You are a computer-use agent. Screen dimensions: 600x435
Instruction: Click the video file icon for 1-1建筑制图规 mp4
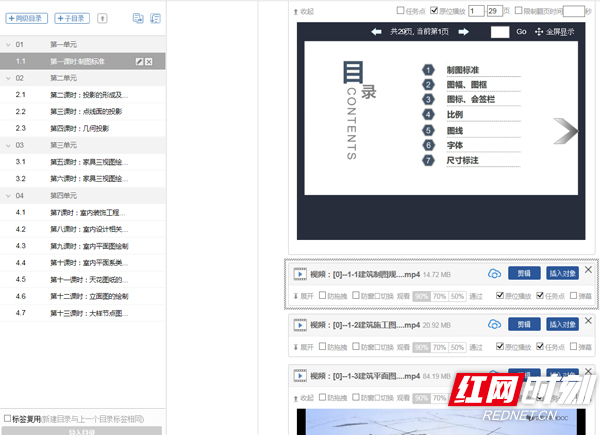coord(300,274)
